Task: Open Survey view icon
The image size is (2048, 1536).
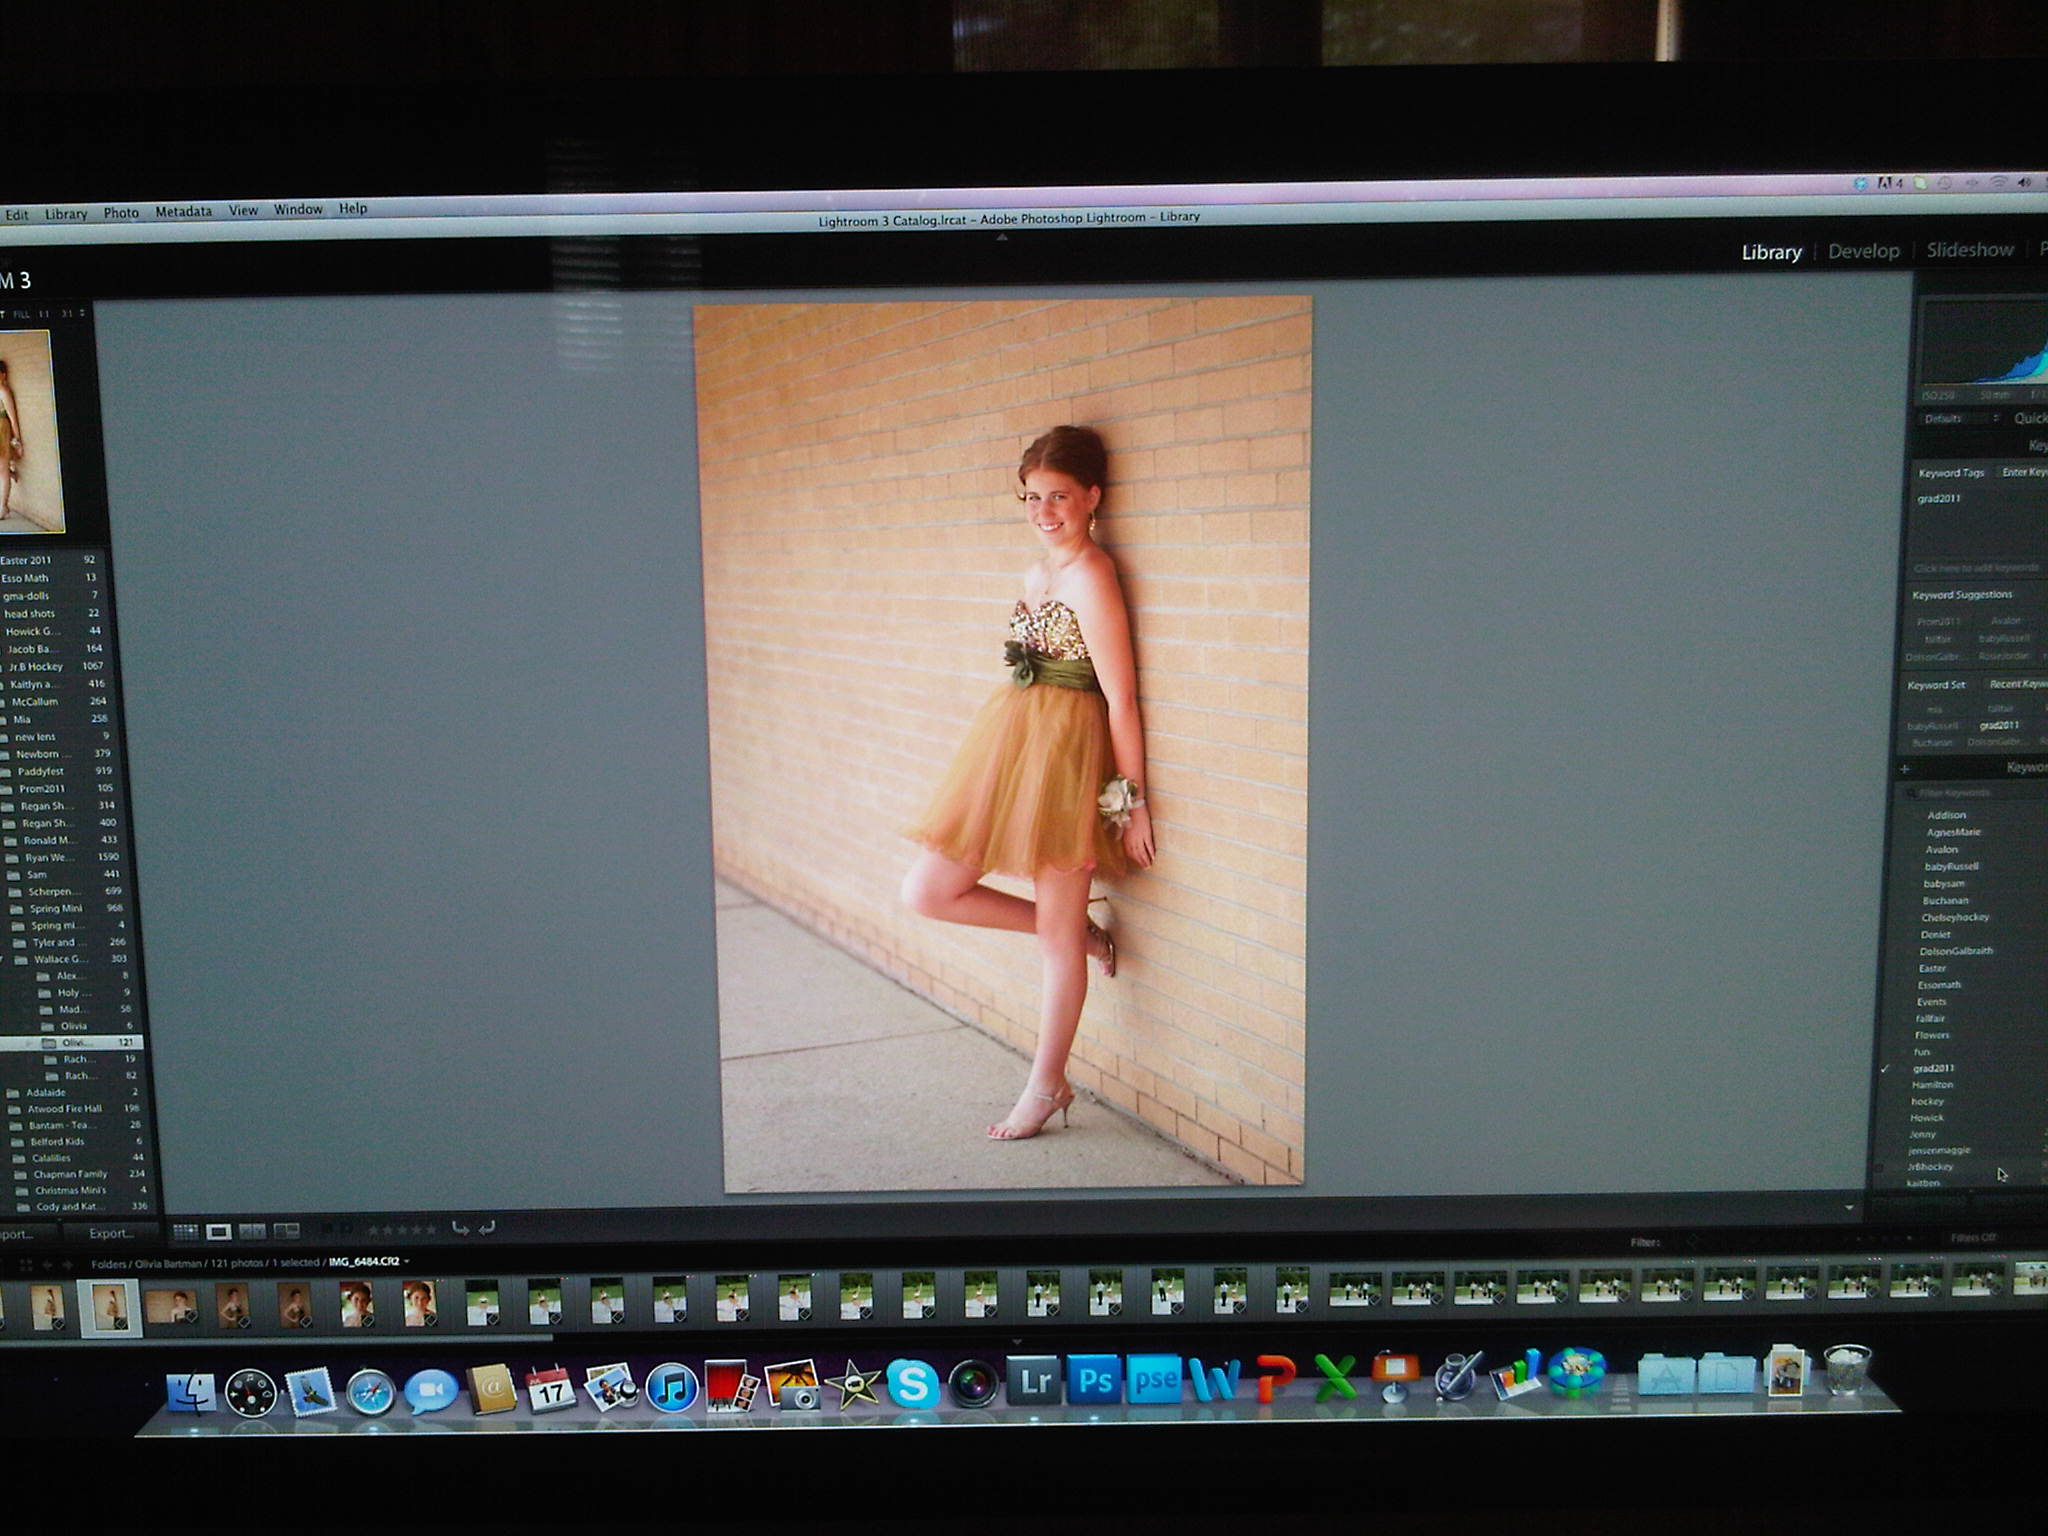Action: coord(287,1231)
